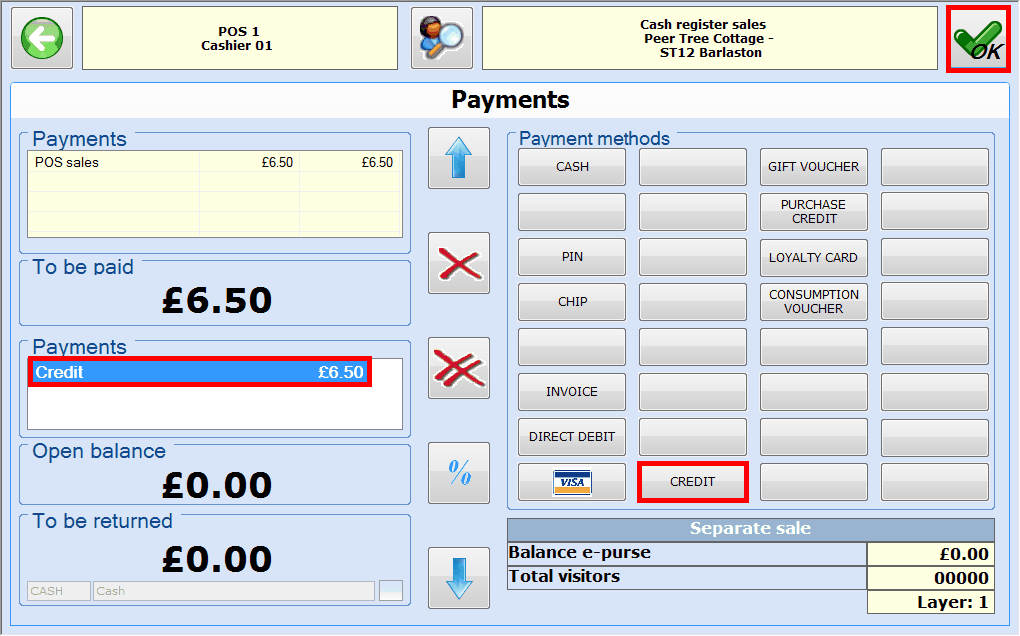The image size is (1020, 636).
Task: Select the Credit £6.50 payment row
Action: 200,372
